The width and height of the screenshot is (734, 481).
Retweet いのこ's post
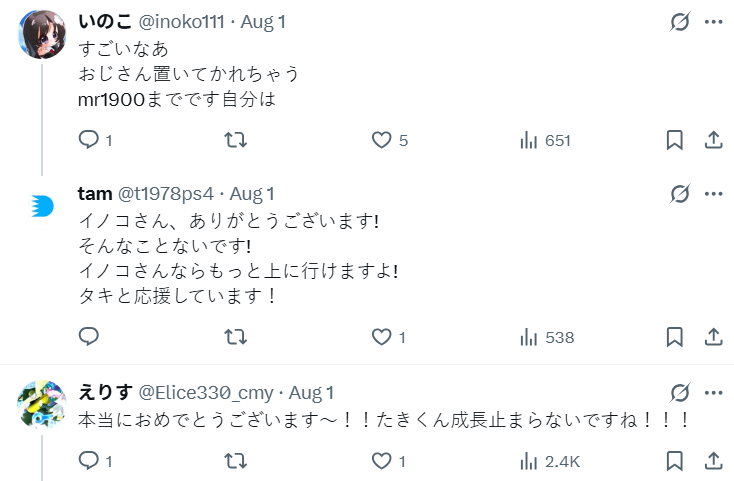pyautogui.click(x=236, y=140)
